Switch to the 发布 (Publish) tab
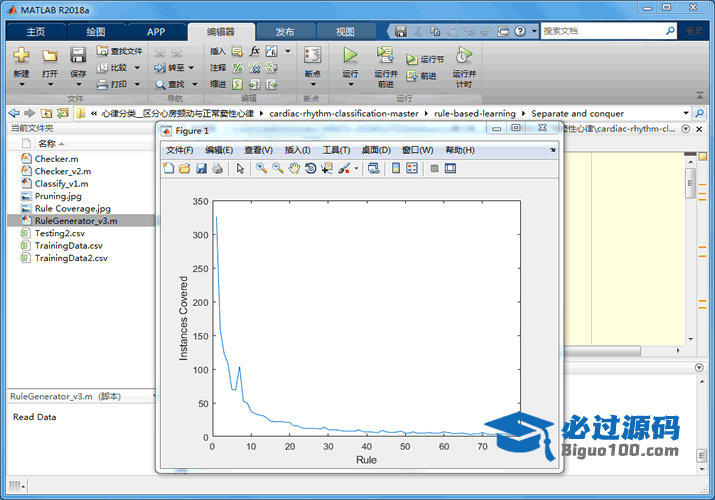Screen dimensions: 715x500 (x=285, y=32)
